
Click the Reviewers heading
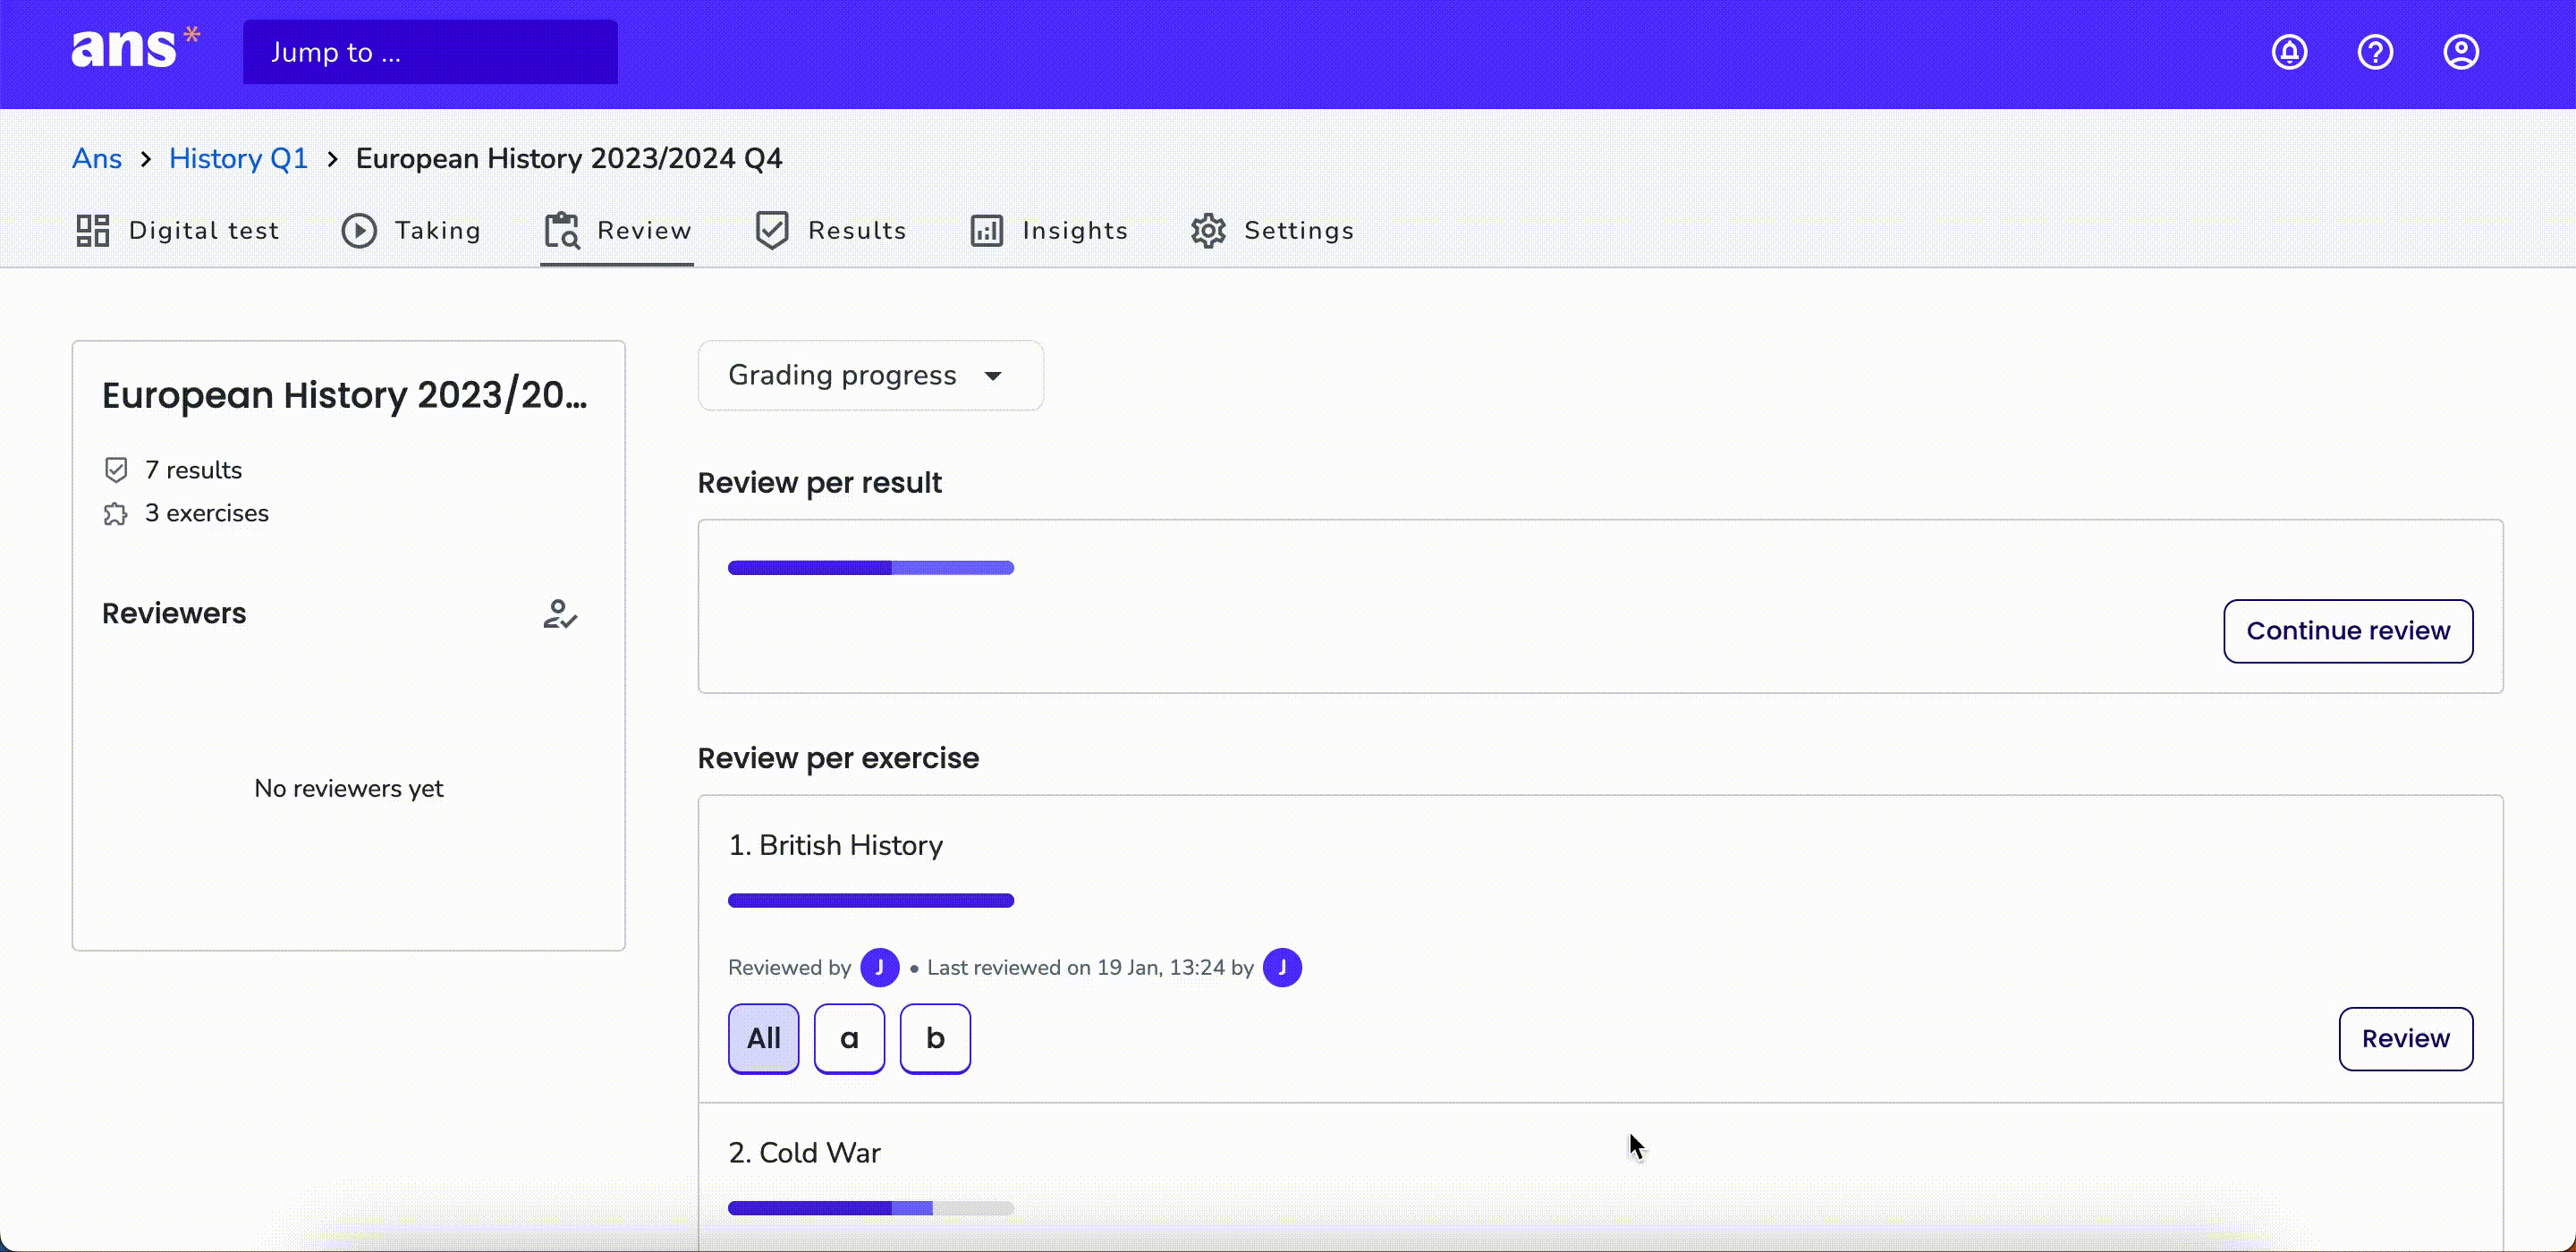pyautogui.click(x=174, y=613)
